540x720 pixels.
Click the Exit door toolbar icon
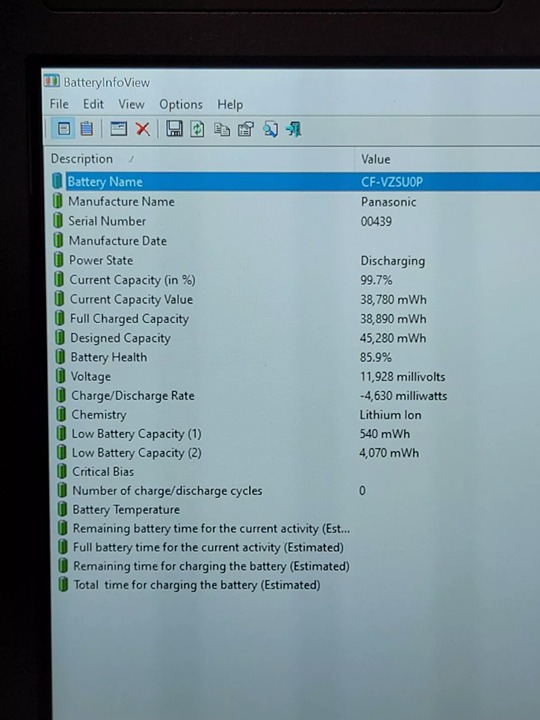click(x=294, y=129)
